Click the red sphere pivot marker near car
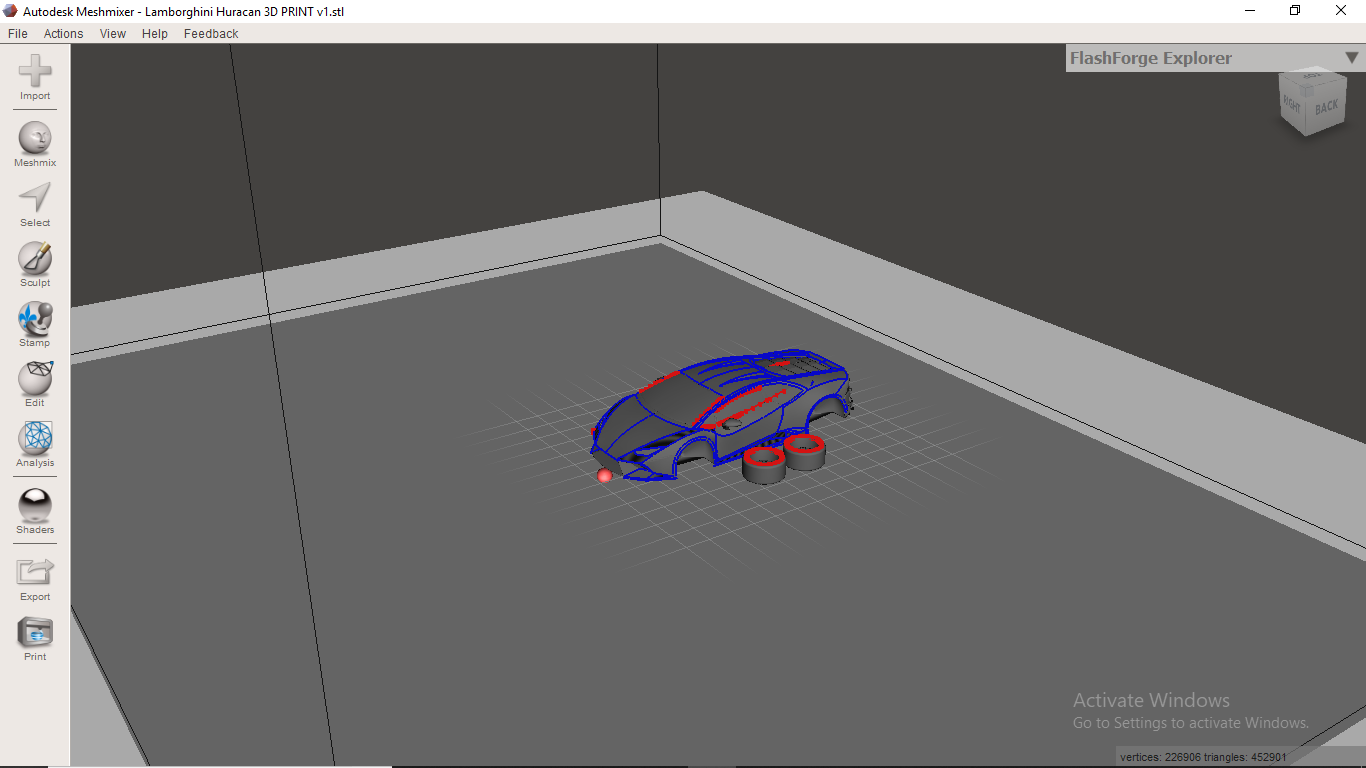 click(604, 475)
